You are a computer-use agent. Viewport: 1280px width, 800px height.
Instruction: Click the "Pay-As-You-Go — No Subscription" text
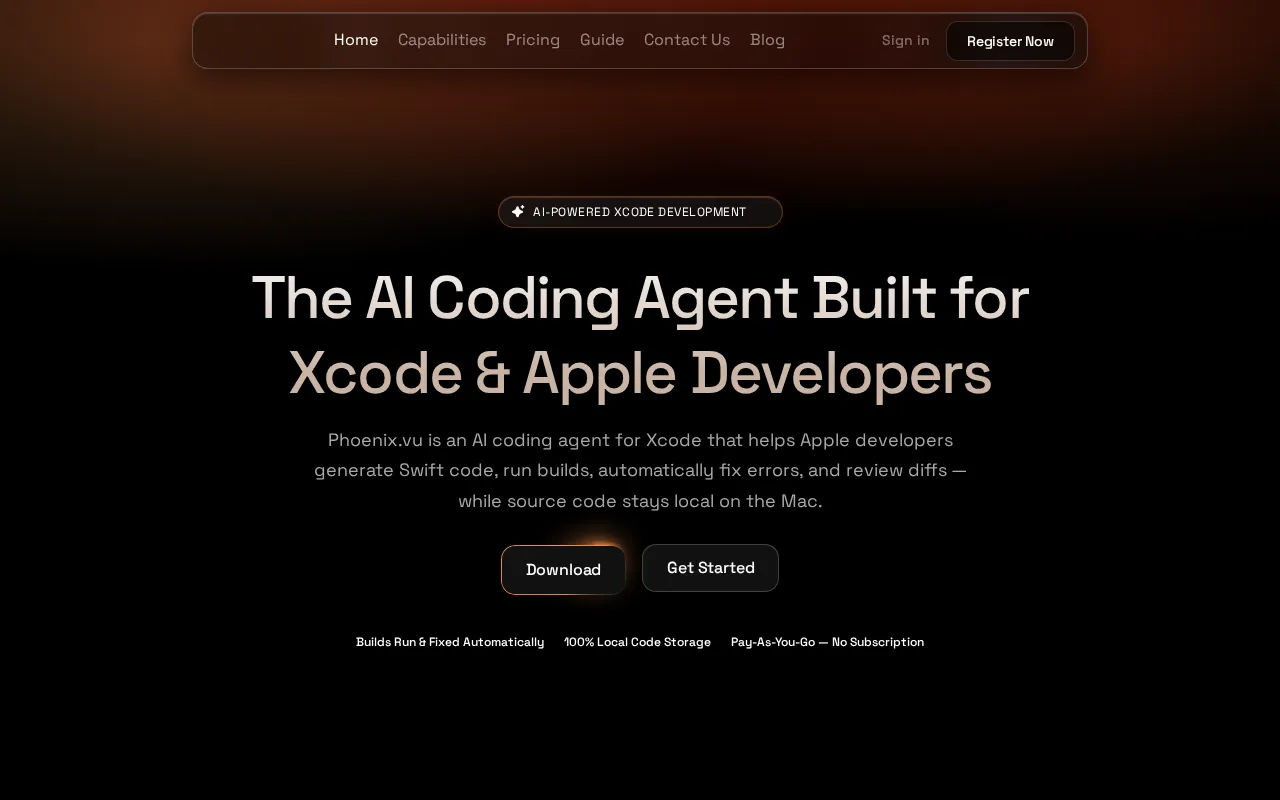827,642
